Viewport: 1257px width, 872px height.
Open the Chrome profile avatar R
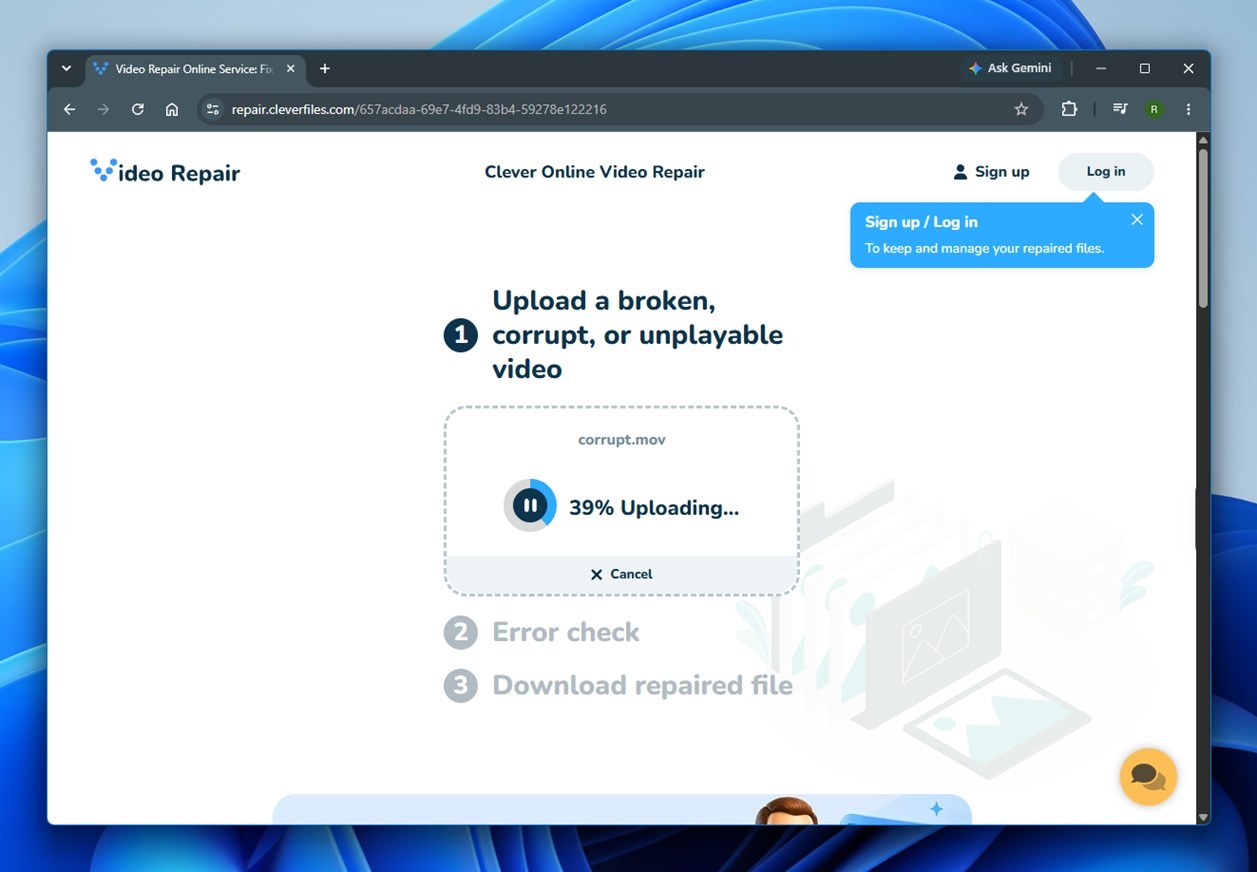(x=1154, y=109)
